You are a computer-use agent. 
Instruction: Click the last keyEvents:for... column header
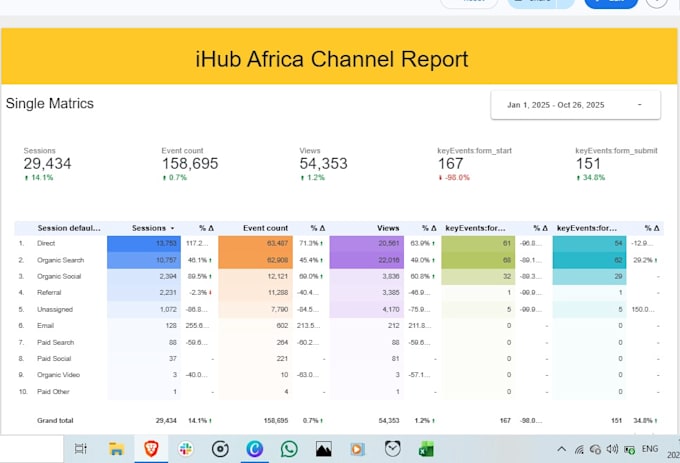pos(587,228)
